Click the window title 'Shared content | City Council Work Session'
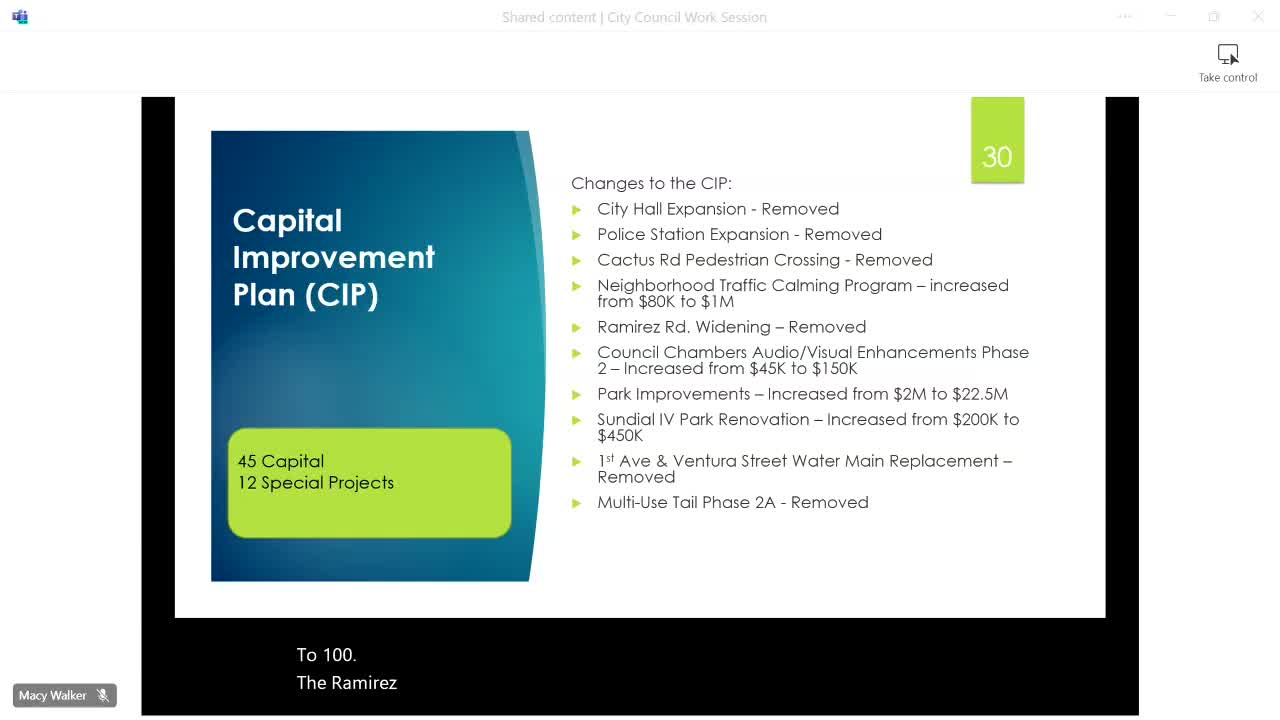 click(x=634, y=17)
